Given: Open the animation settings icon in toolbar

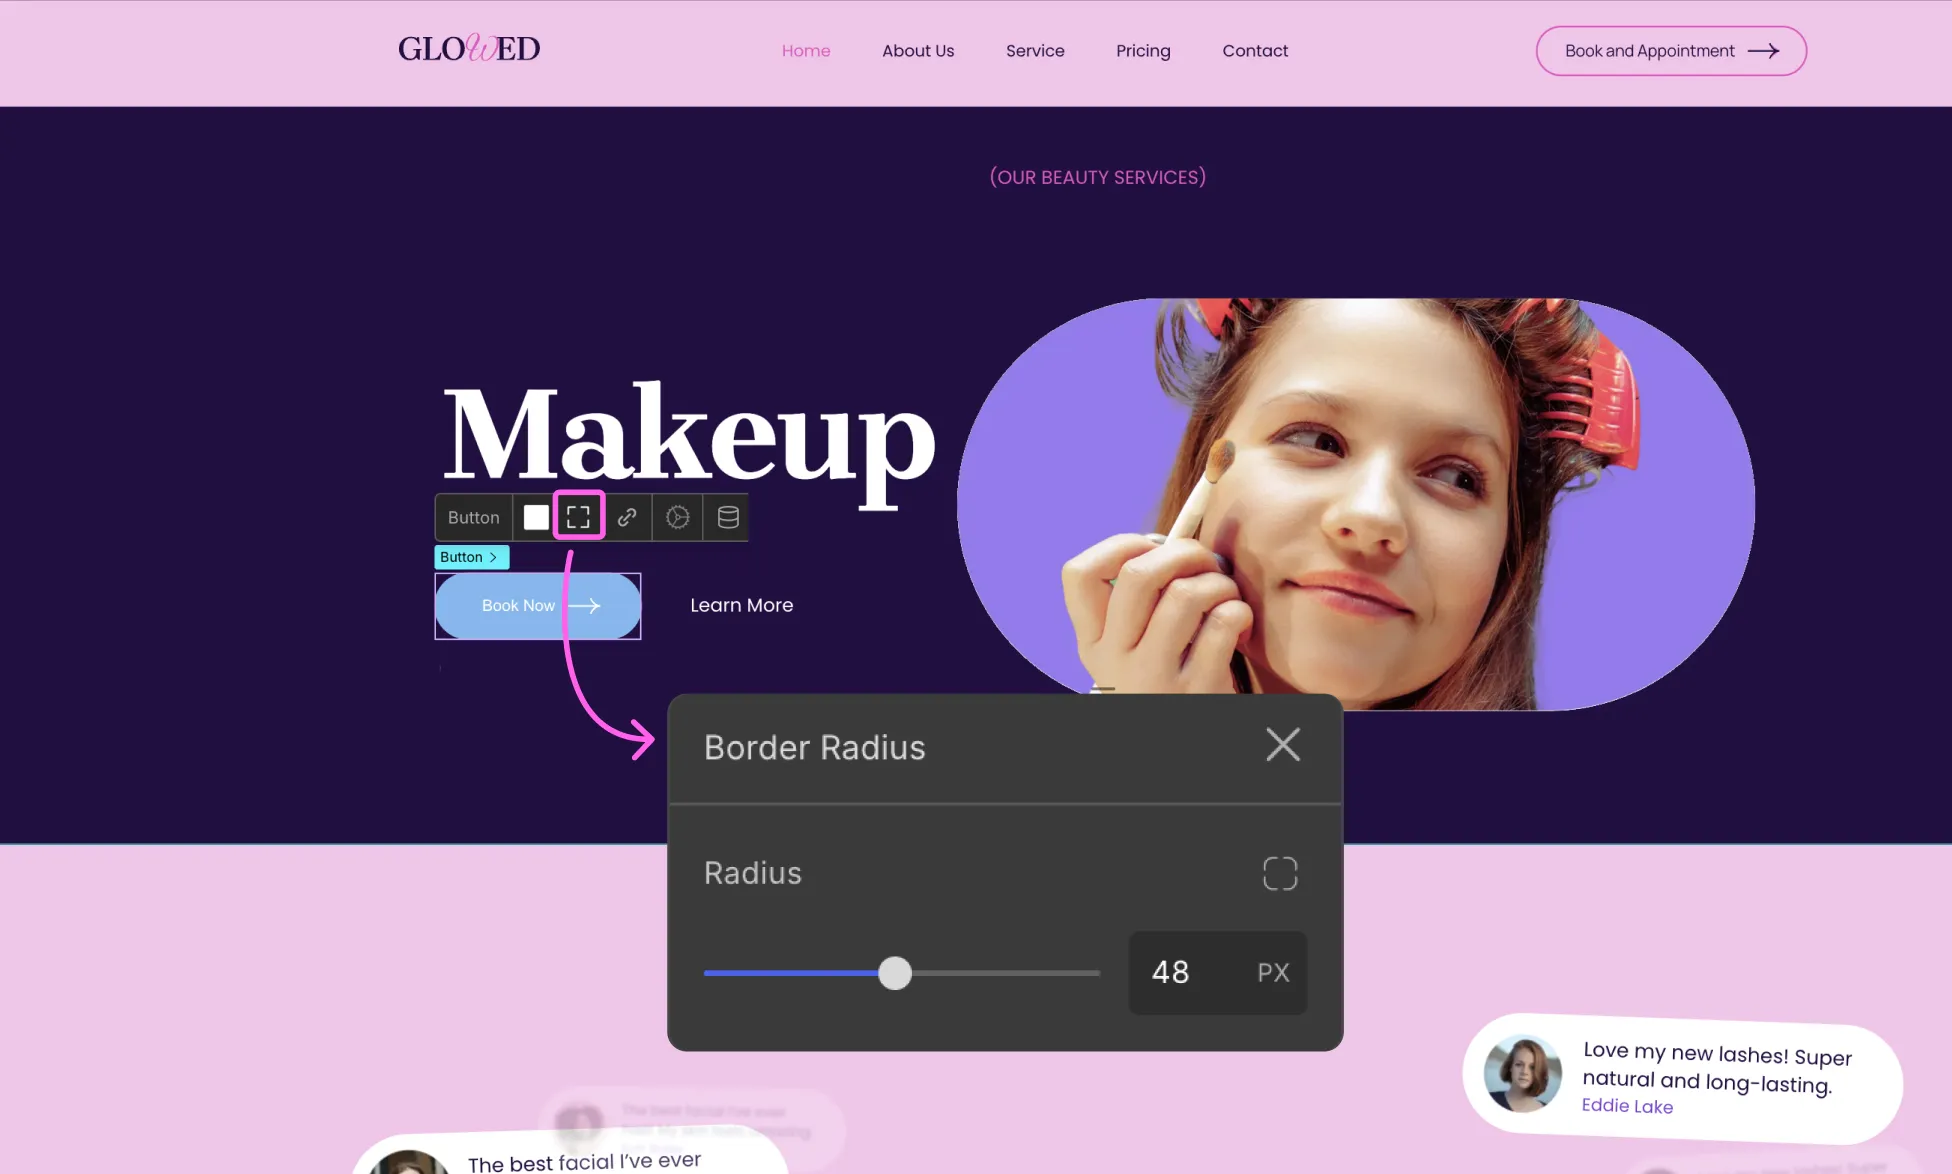Looking at the screenshot, I should click(x=678, y=517).
